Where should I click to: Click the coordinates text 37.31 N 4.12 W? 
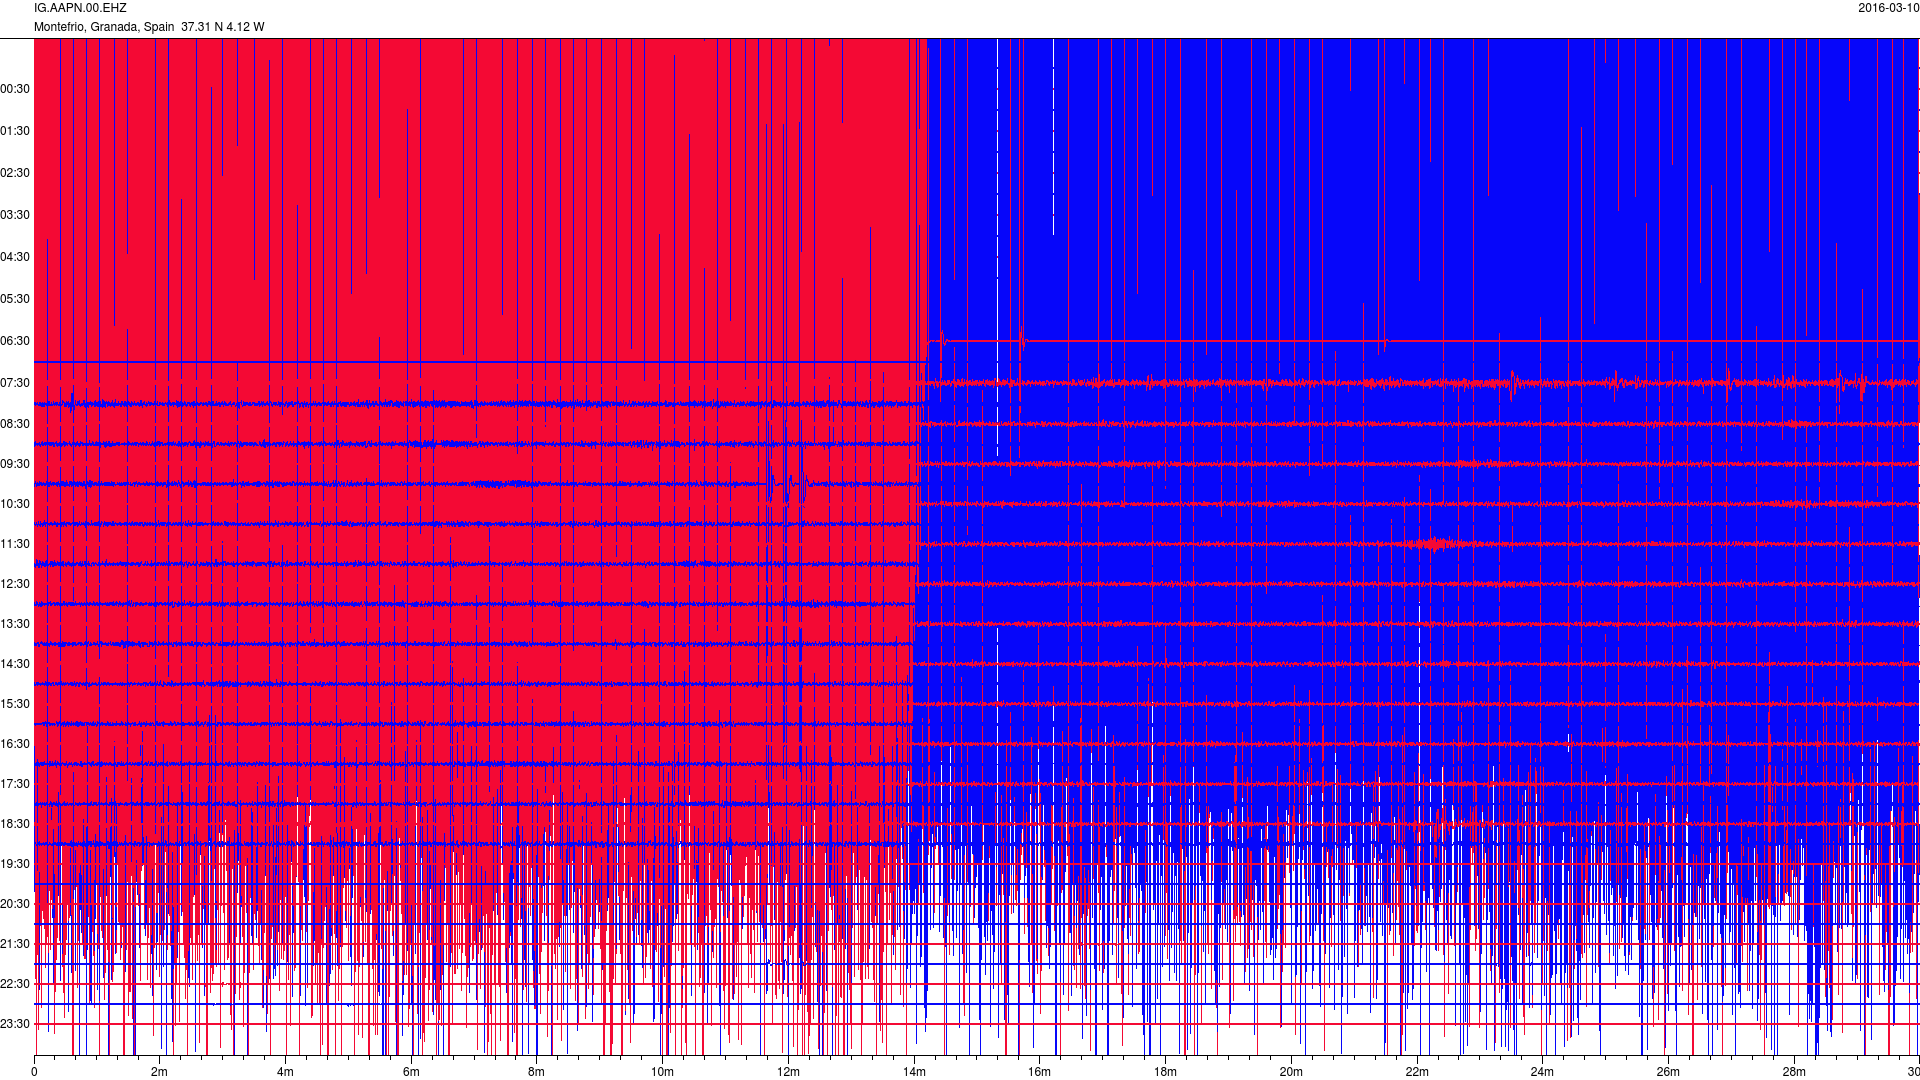click(x=223, y=27)
